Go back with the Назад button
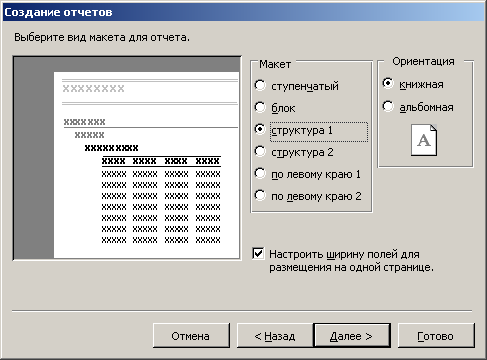The width and height of the screenshot is (487, 360). [275, 336]
